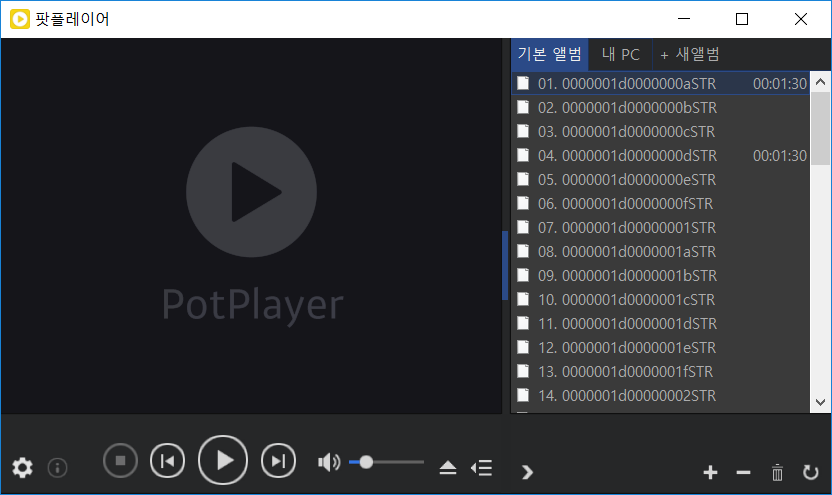Remove selected item with minus icon

point(743,472)
